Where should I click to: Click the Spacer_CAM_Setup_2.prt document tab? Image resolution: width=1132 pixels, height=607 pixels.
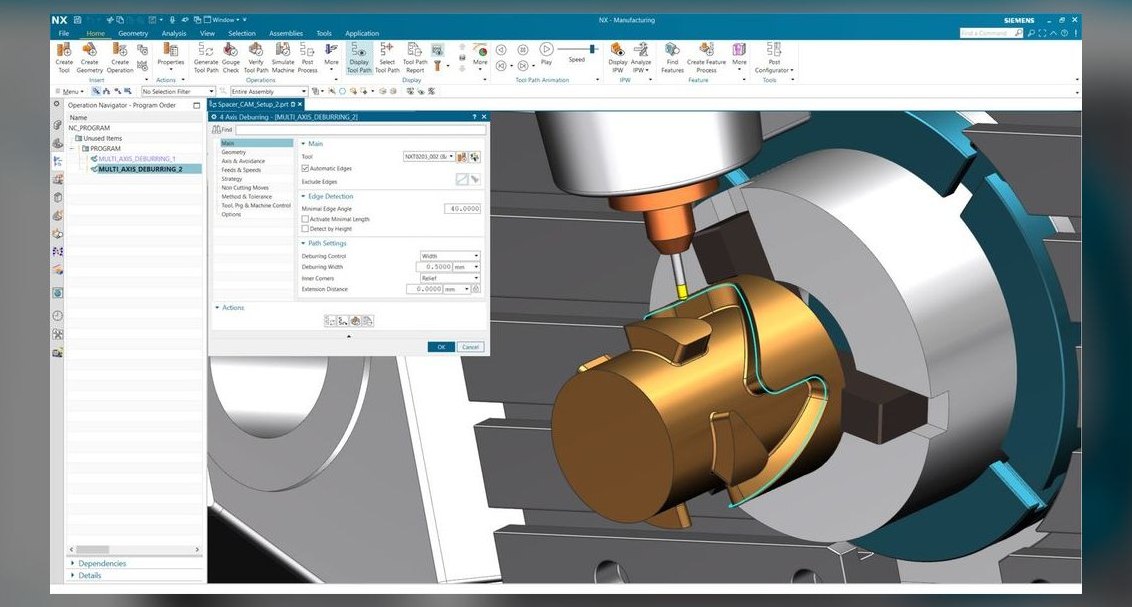point(254,105)
